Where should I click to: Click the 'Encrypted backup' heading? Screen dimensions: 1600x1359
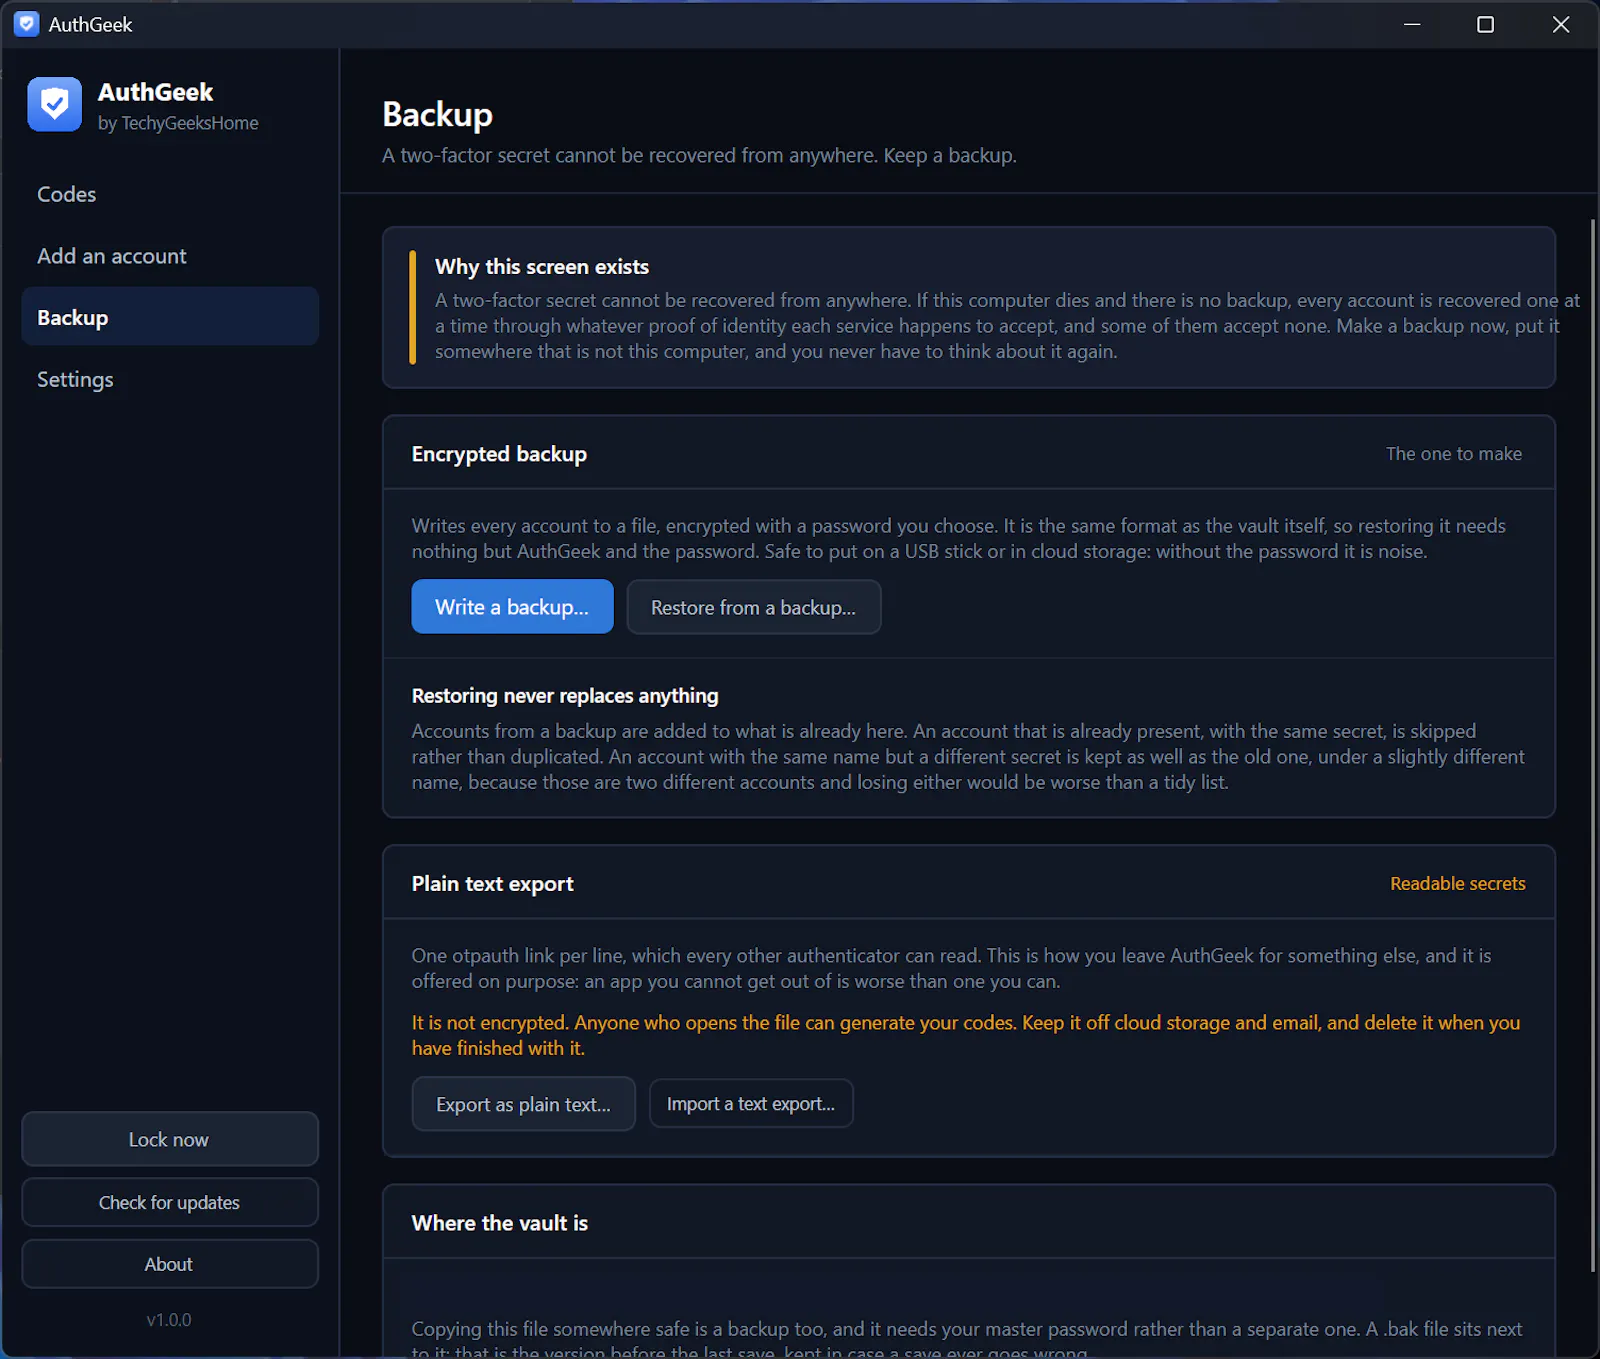[x=499, y=454]
